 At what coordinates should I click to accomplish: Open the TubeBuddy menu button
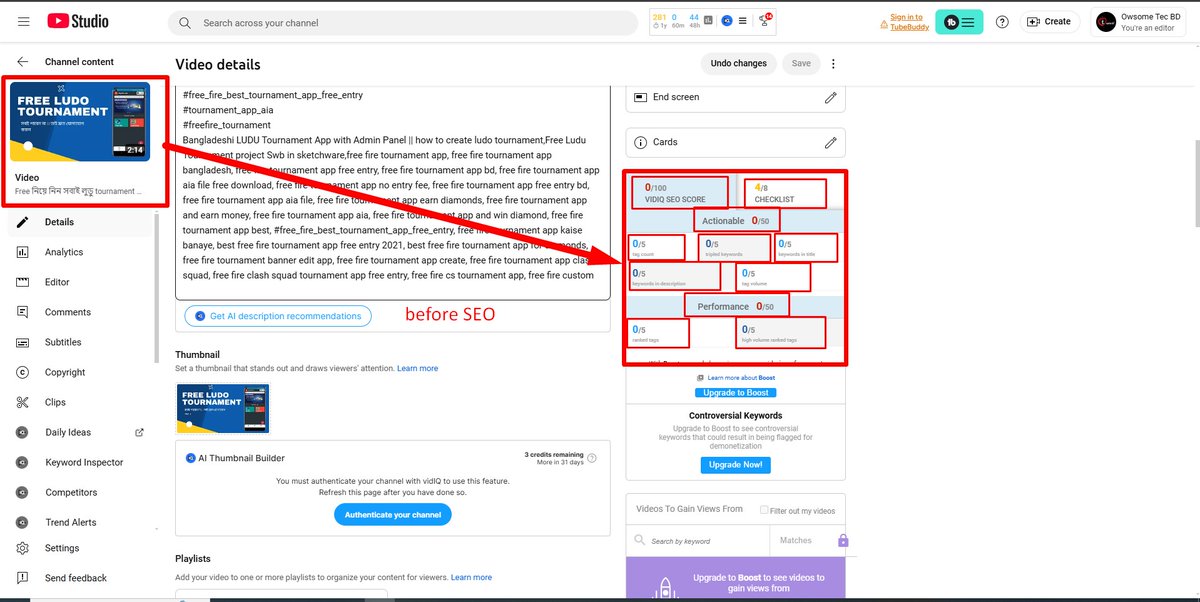pos(960,21)
